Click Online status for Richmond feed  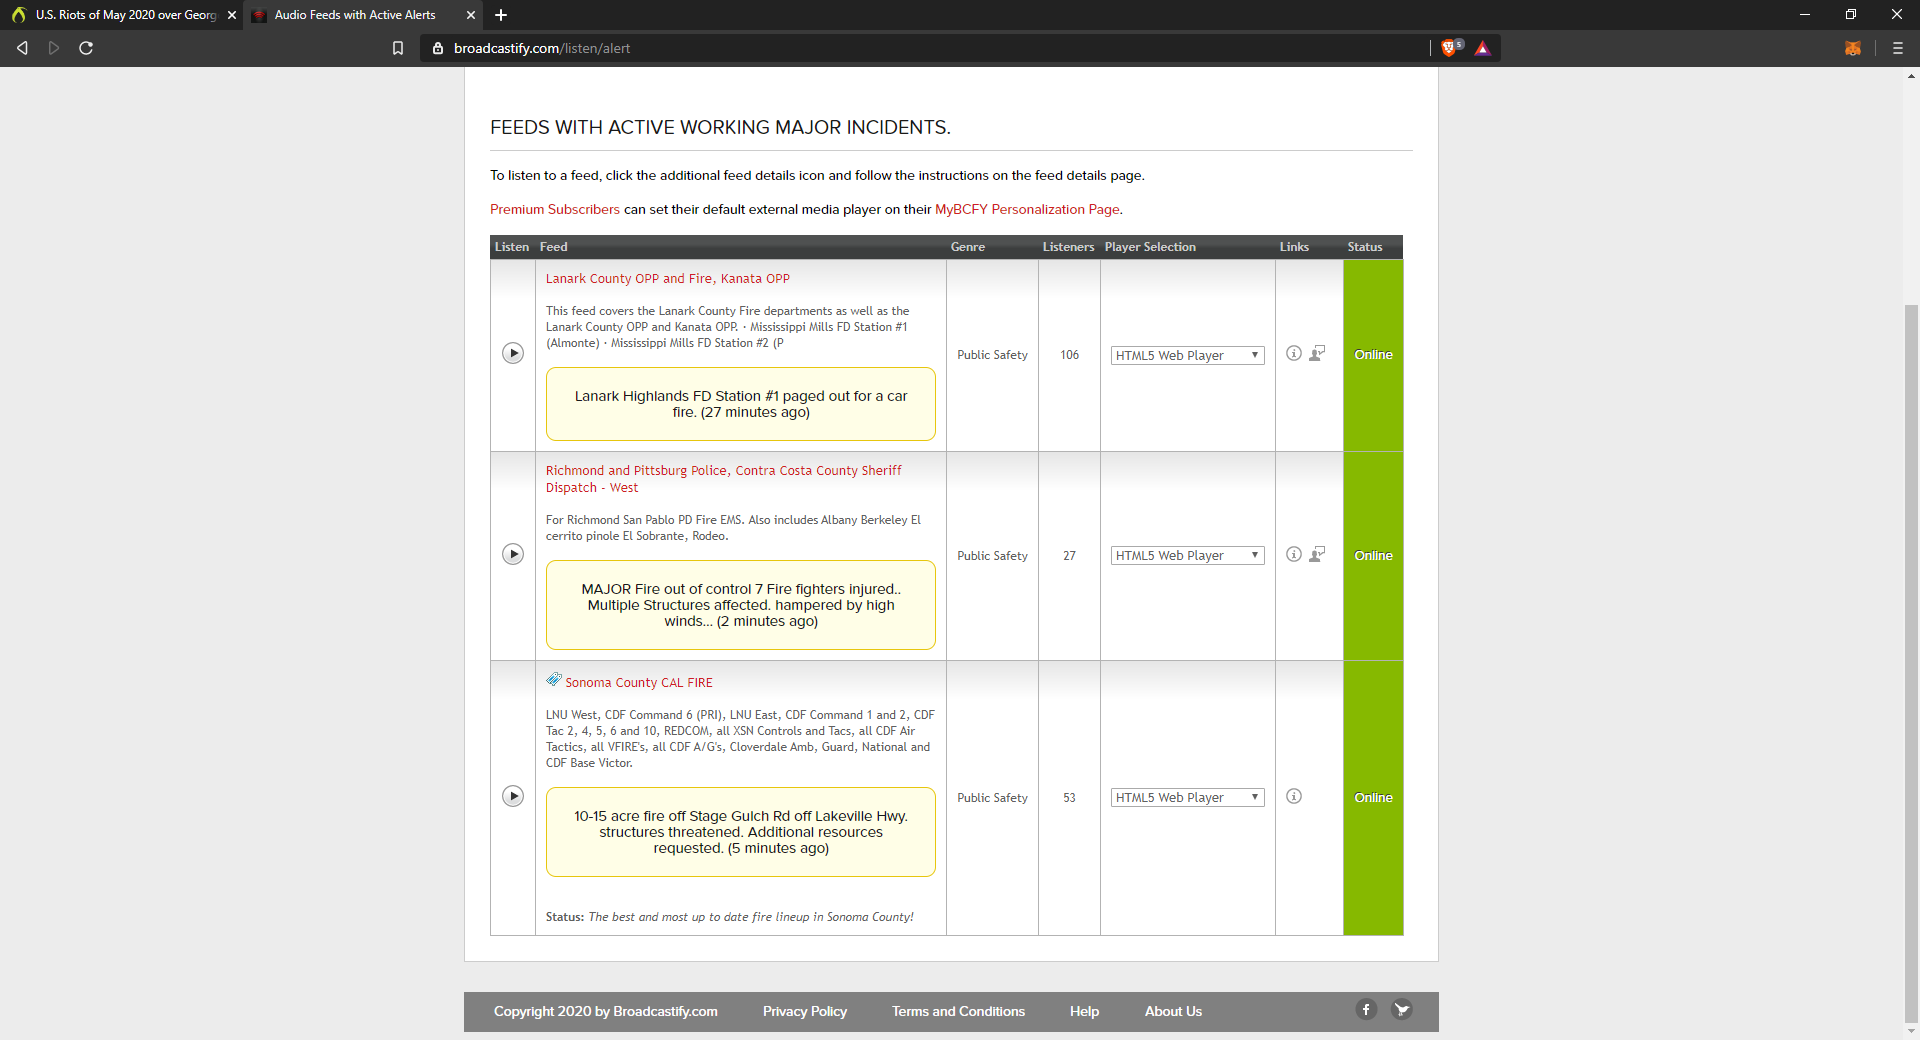pos(1373,556)
